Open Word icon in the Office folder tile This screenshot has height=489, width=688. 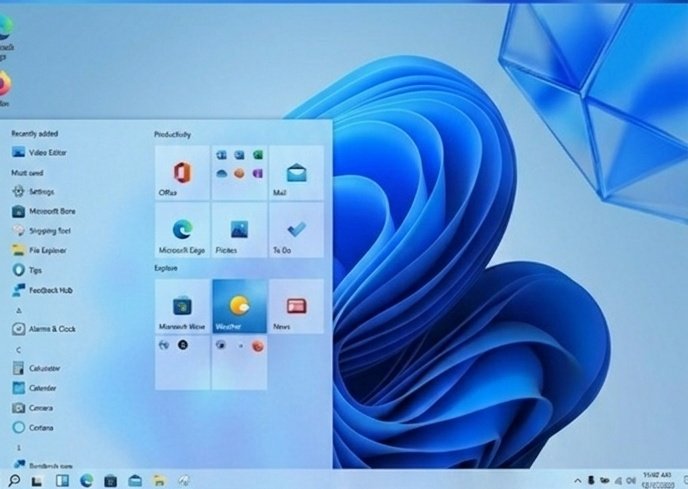tap(222, 155)
